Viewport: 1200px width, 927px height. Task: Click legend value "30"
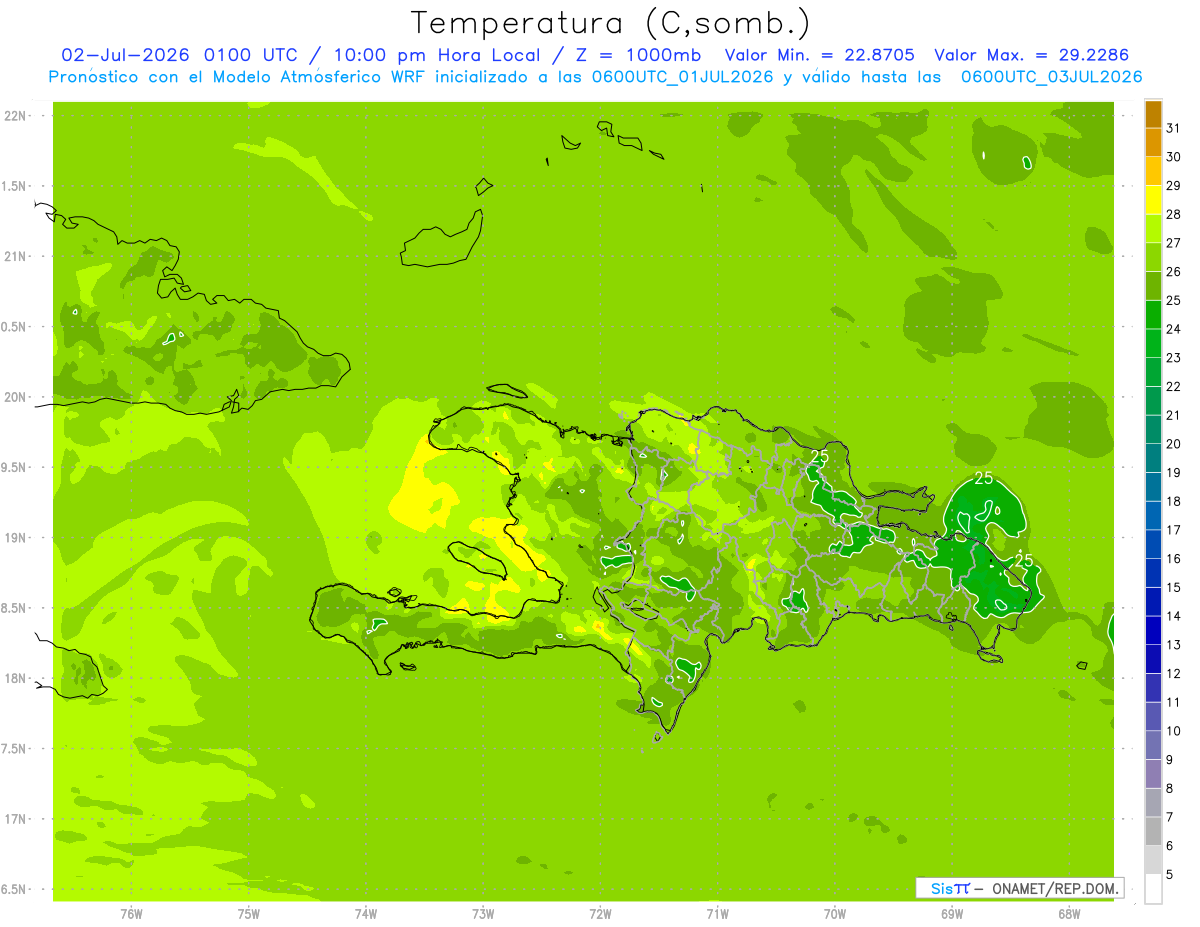tap(1174, 157)
